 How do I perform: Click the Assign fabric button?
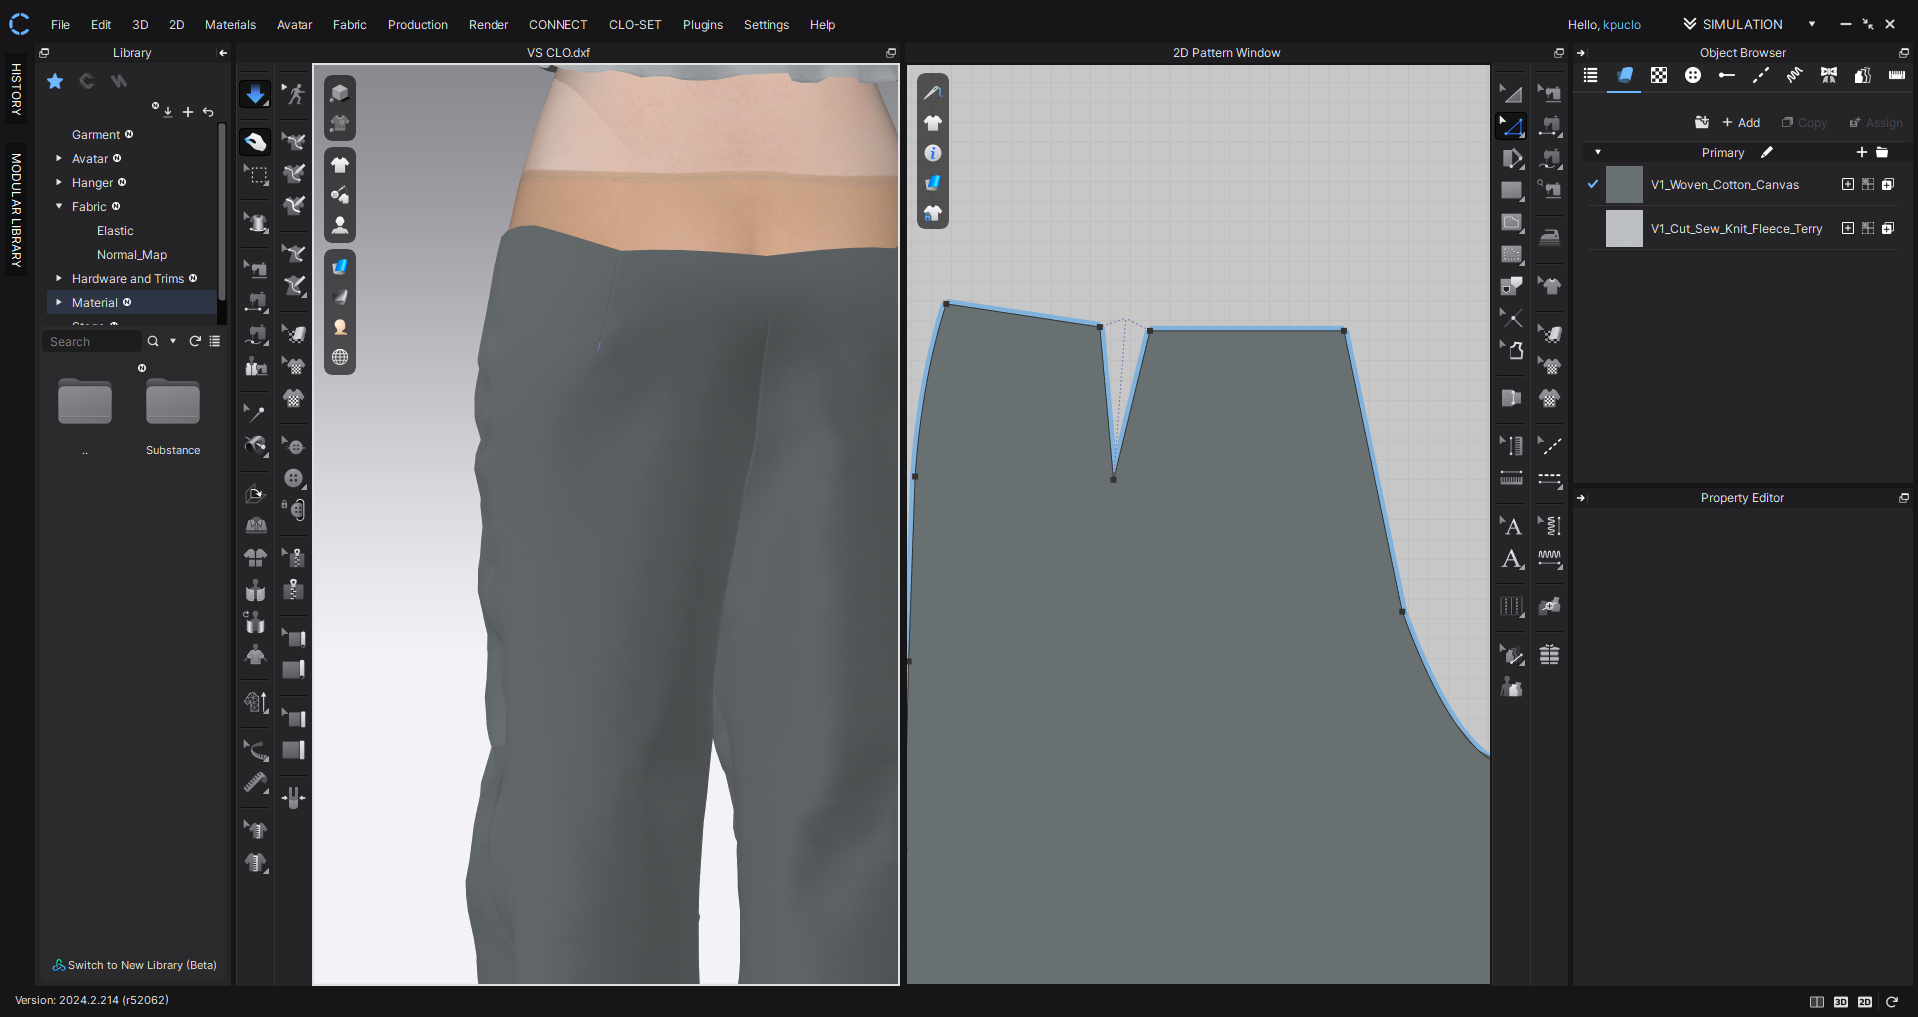pos(1876,123)
